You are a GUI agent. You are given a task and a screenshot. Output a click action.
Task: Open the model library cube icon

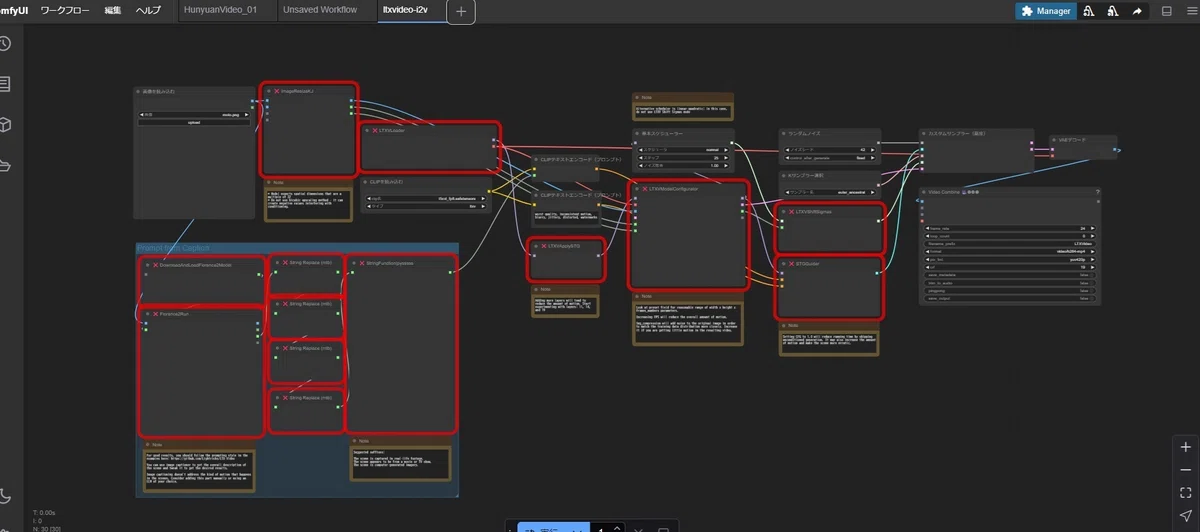click(x=5, y=125)
